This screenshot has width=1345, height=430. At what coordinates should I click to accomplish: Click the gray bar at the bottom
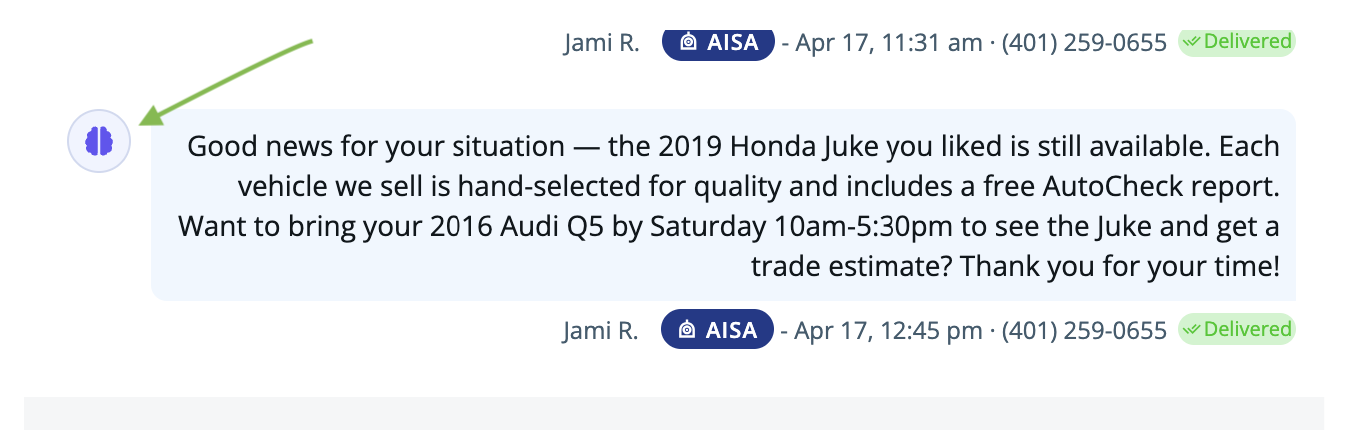click(674, 413)
